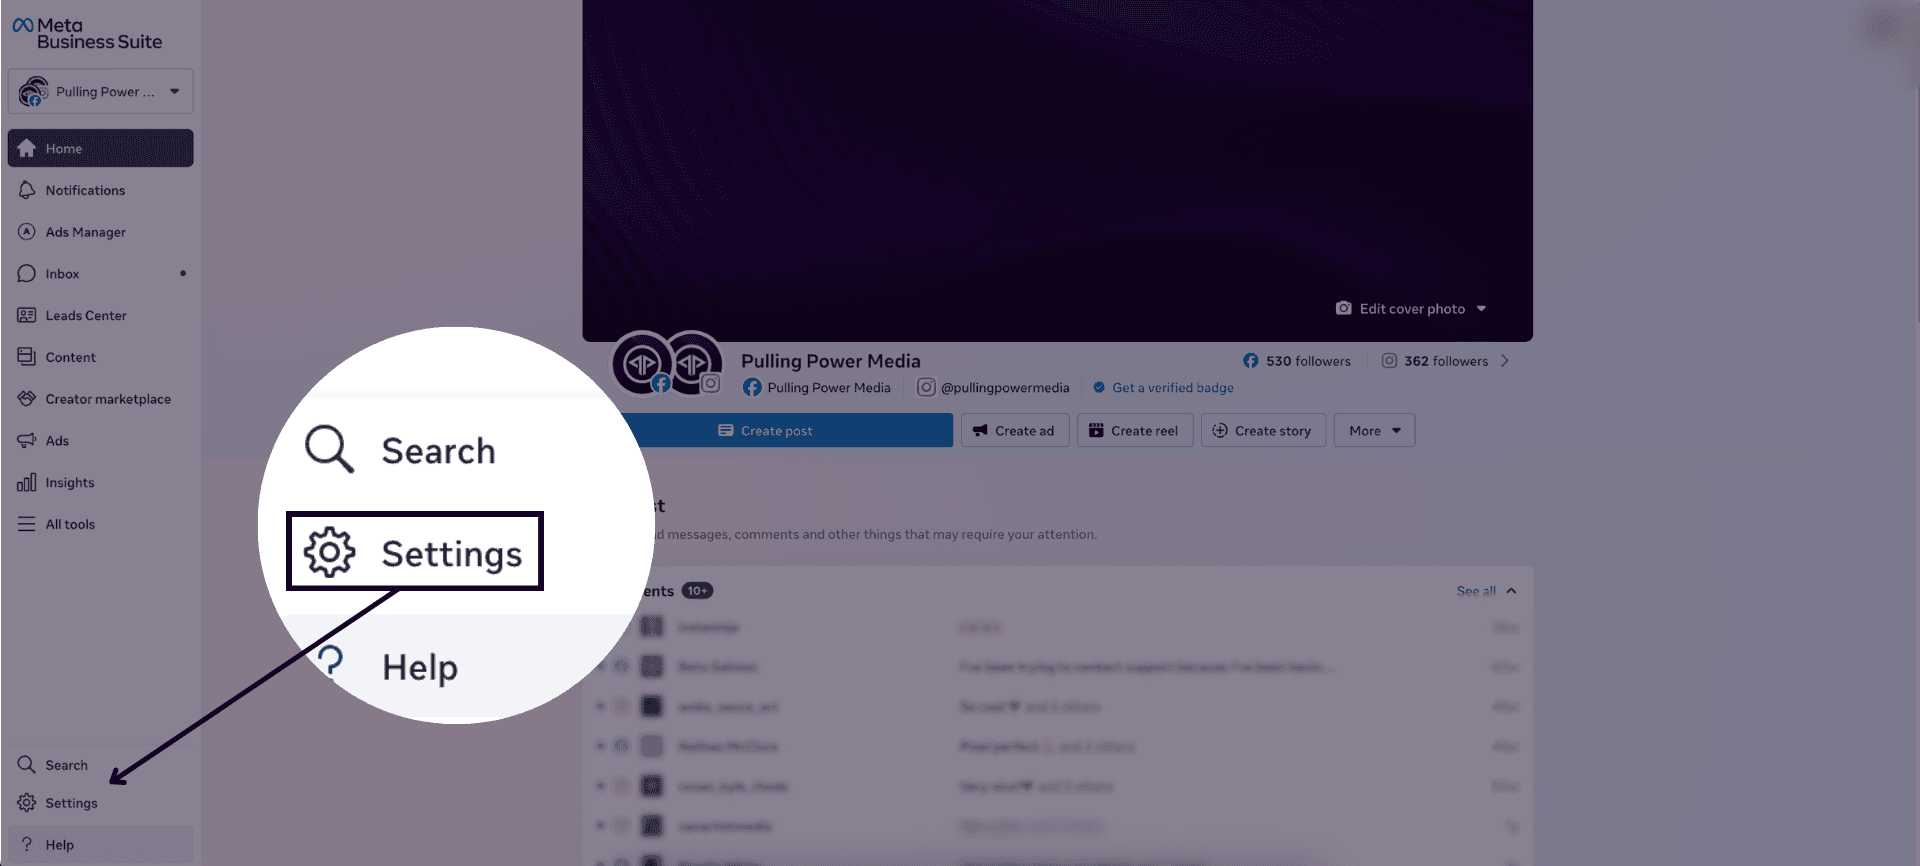Click the Ads Manager compass icon
Image resolution: width=1920 pixels, height=866 pixels.
tap(26, 232)
